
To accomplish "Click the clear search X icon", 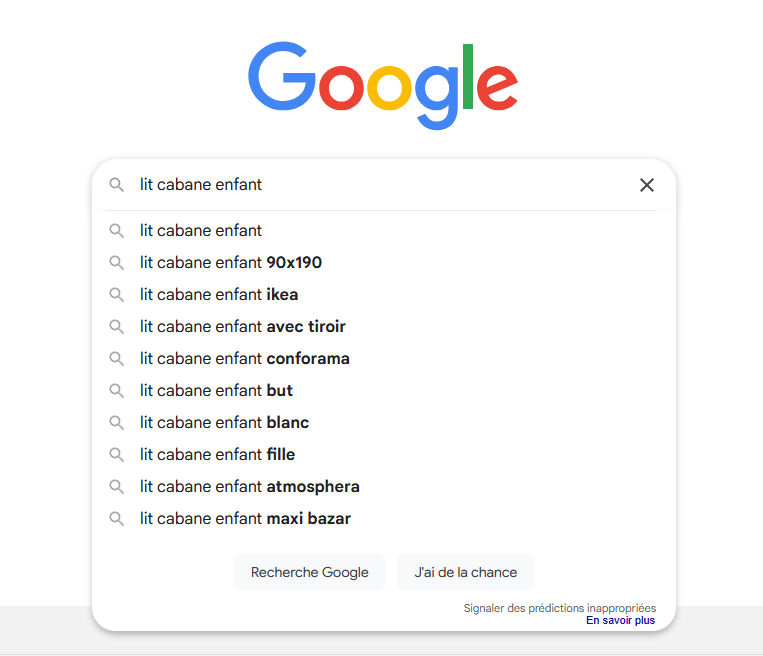I will 647,185.
